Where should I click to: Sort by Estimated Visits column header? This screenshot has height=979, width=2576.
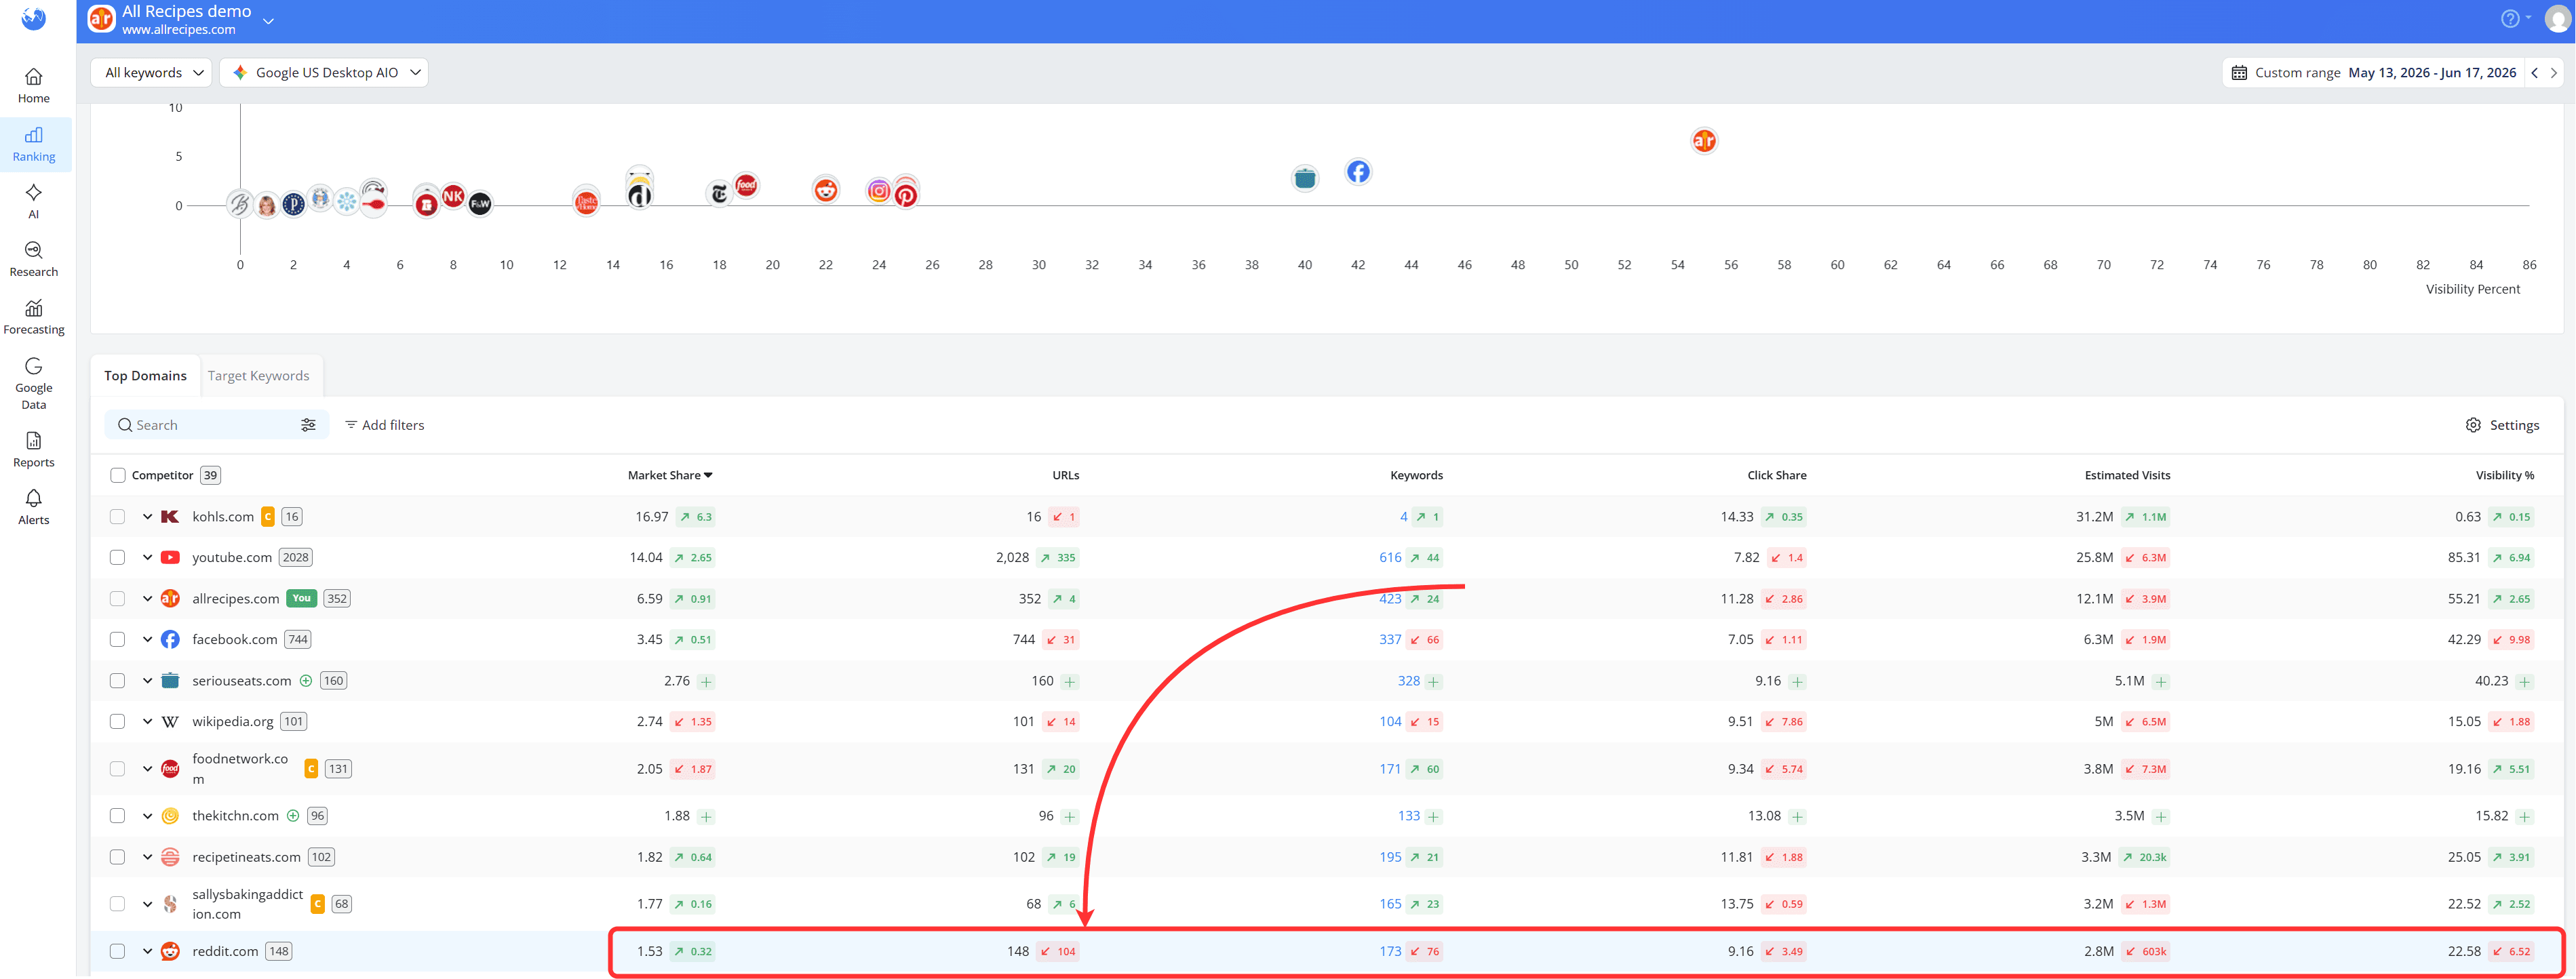point(2127,476)
